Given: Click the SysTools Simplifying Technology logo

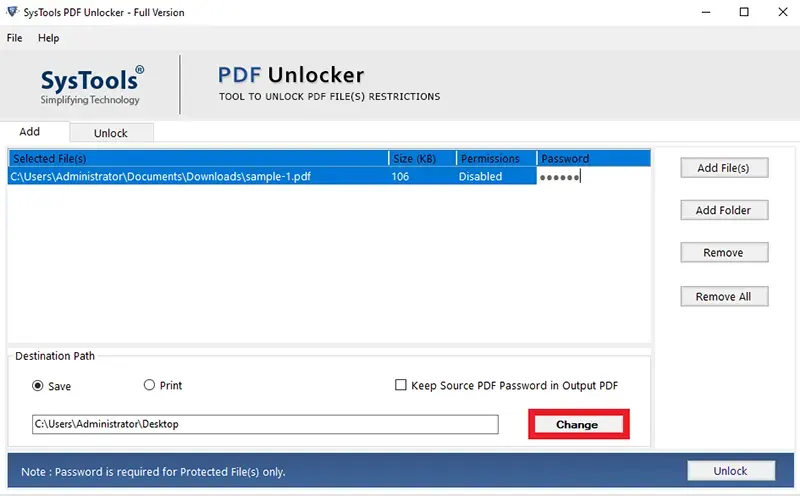Looking at the screenshot, I should click(91, 85).
